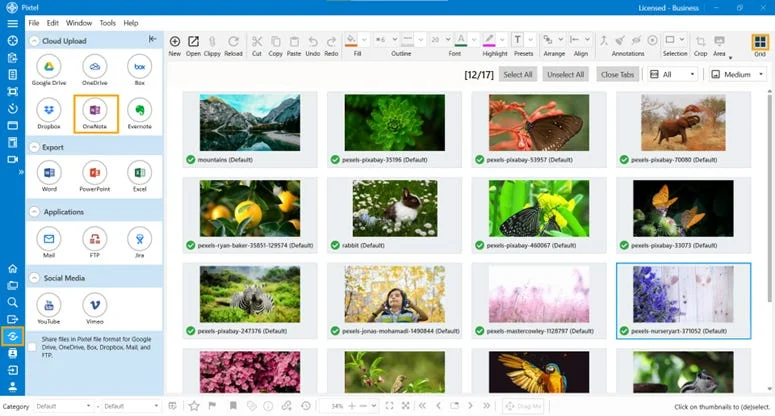The width and height of the screenshot is (775, 416).
Task: Uncheck the rabbit image selection mark
Action: click(x=335, y=245)
